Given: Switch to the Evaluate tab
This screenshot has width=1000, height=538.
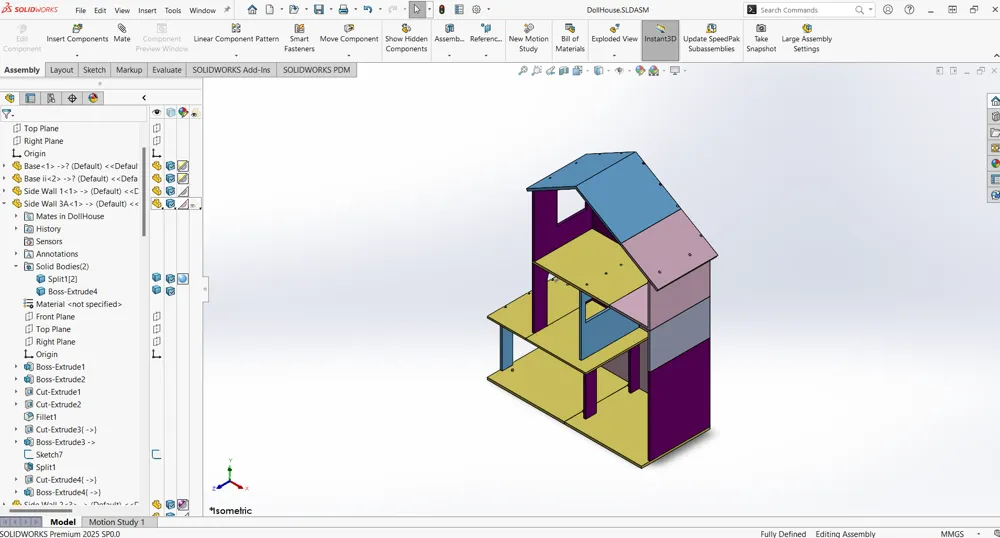Looking at the screenshot, I should (x=167, y=70).
